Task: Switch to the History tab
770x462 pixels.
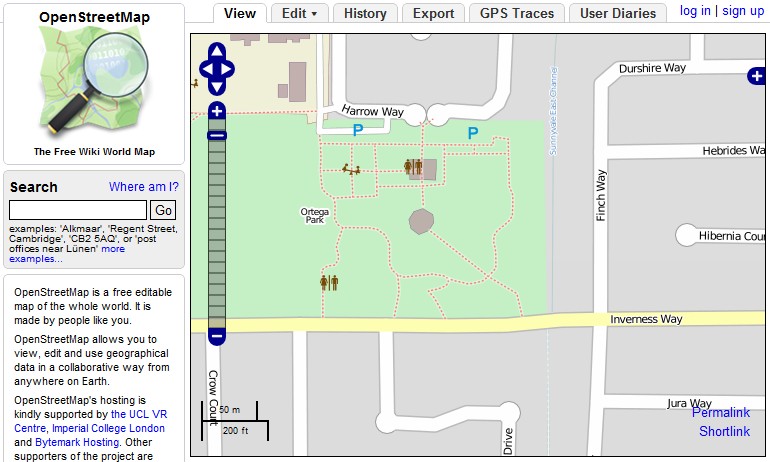Action: coord(365,13)
